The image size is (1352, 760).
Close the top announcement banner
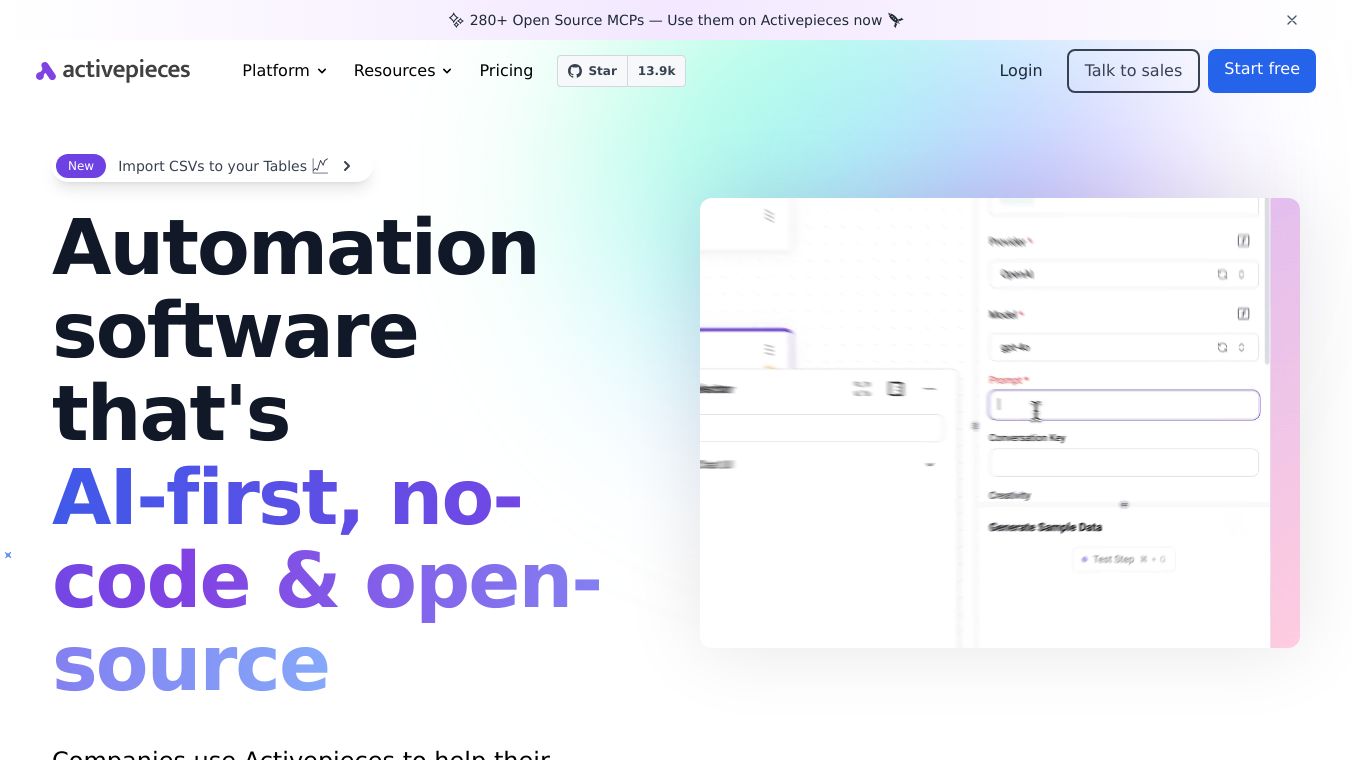1292,20
